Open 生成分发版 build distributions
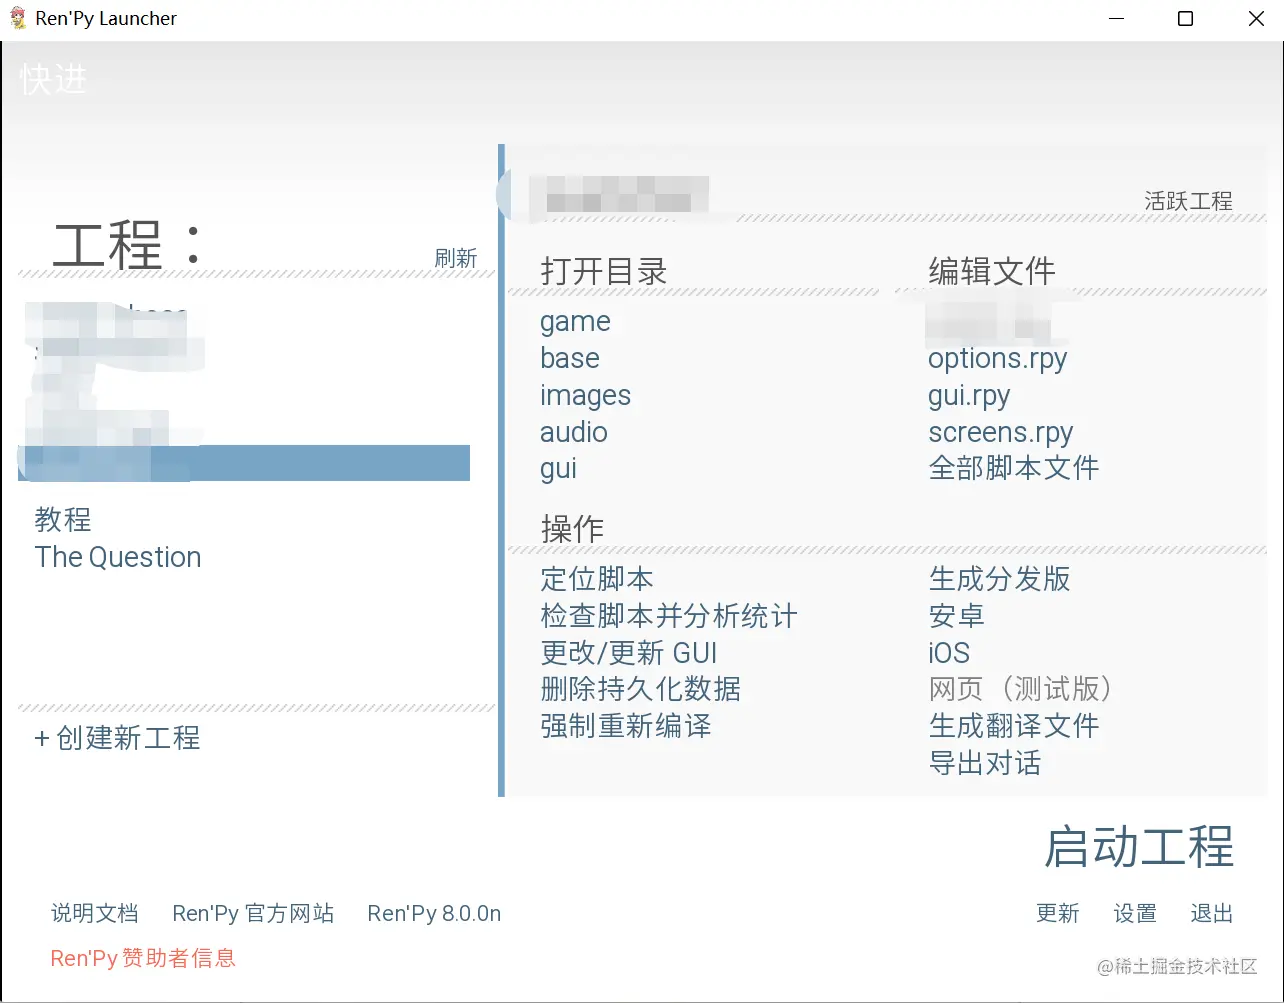Viewport: 1284px width, 1003px height. [999, 579]
